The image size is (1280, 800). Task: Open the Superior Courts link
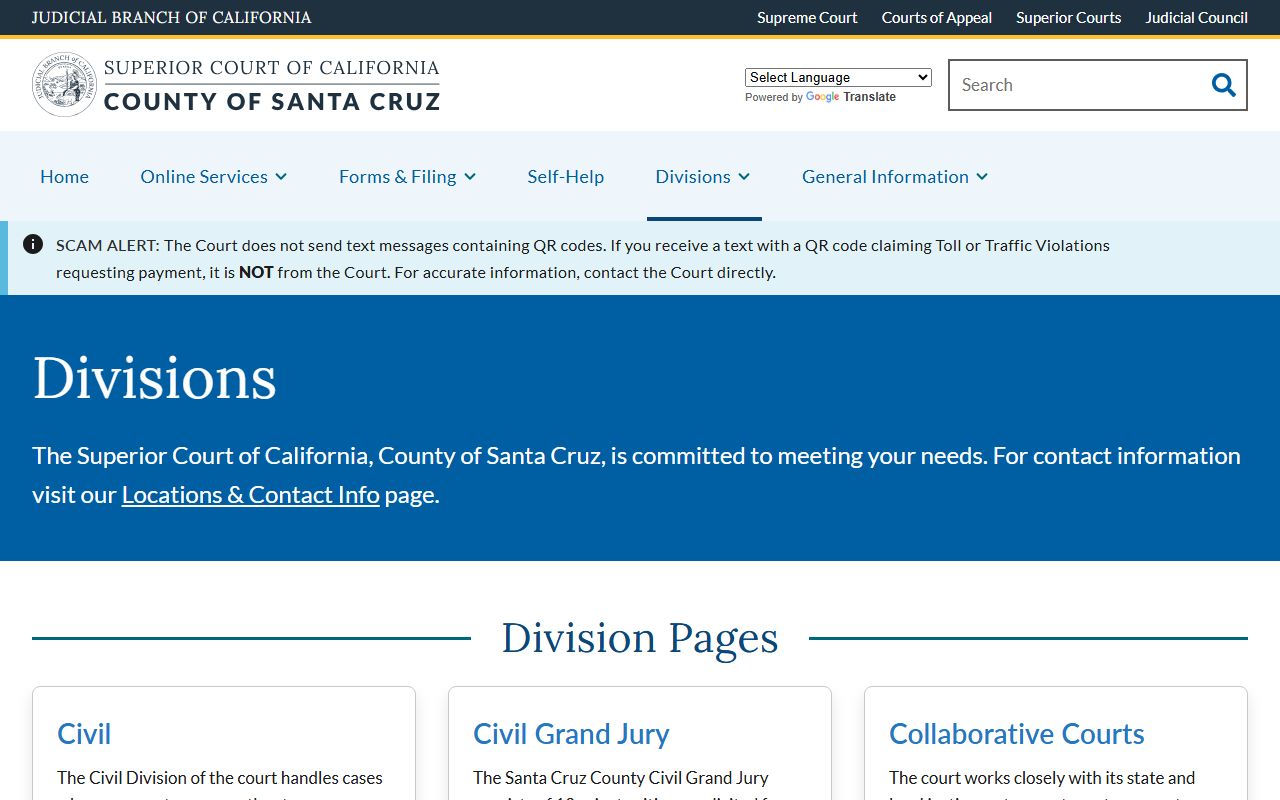tap(1069, 17)
